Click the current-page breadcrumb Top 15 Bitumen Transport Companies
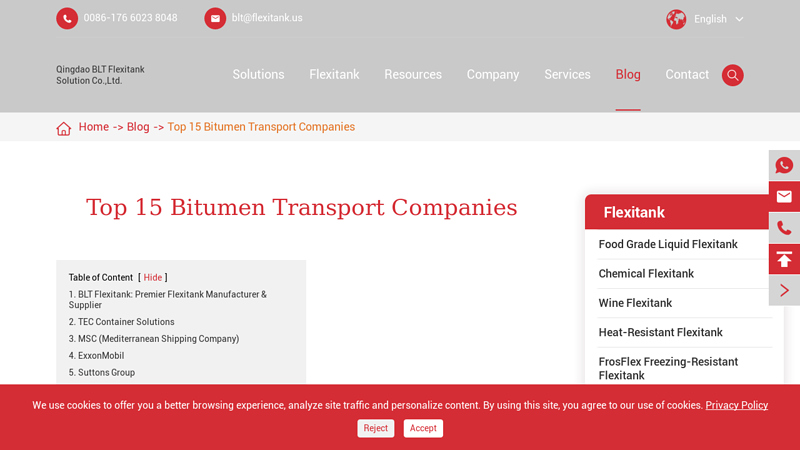The image size is (800, 450). (261, 127)
